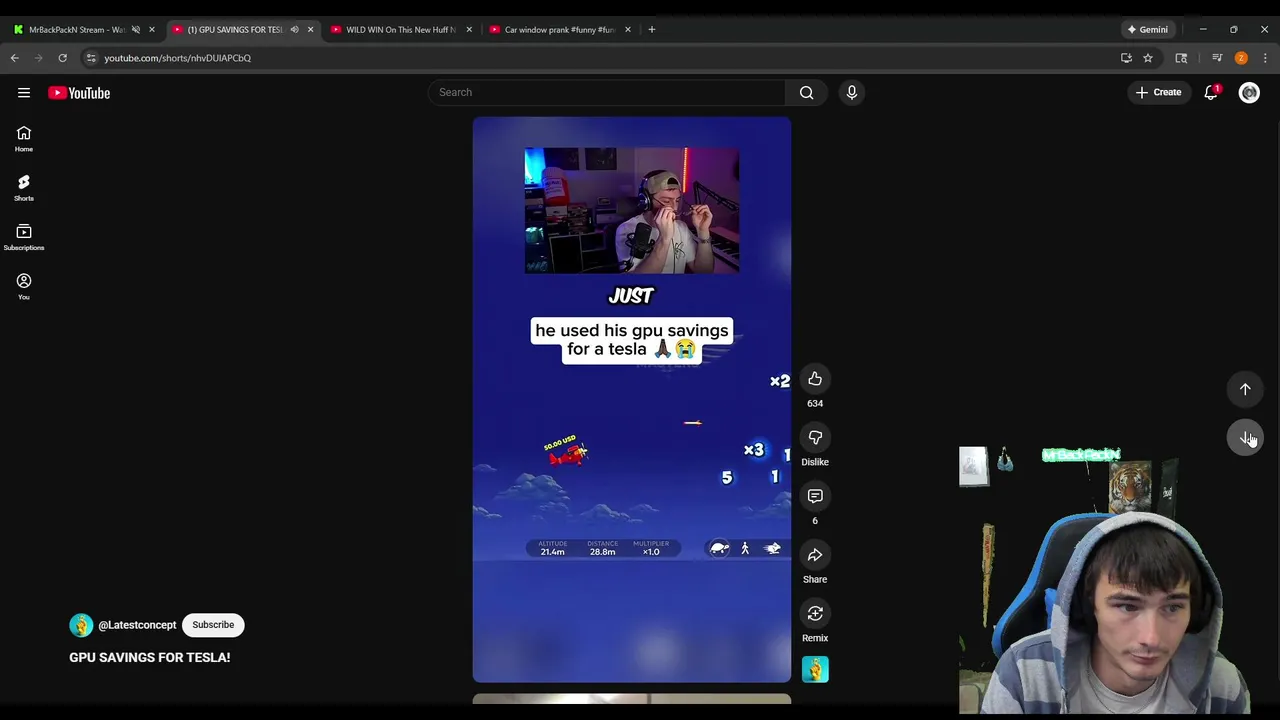1280x720 pixels.
Task: Open the Google Lens search icon
Action: (x=1181, y=58)
